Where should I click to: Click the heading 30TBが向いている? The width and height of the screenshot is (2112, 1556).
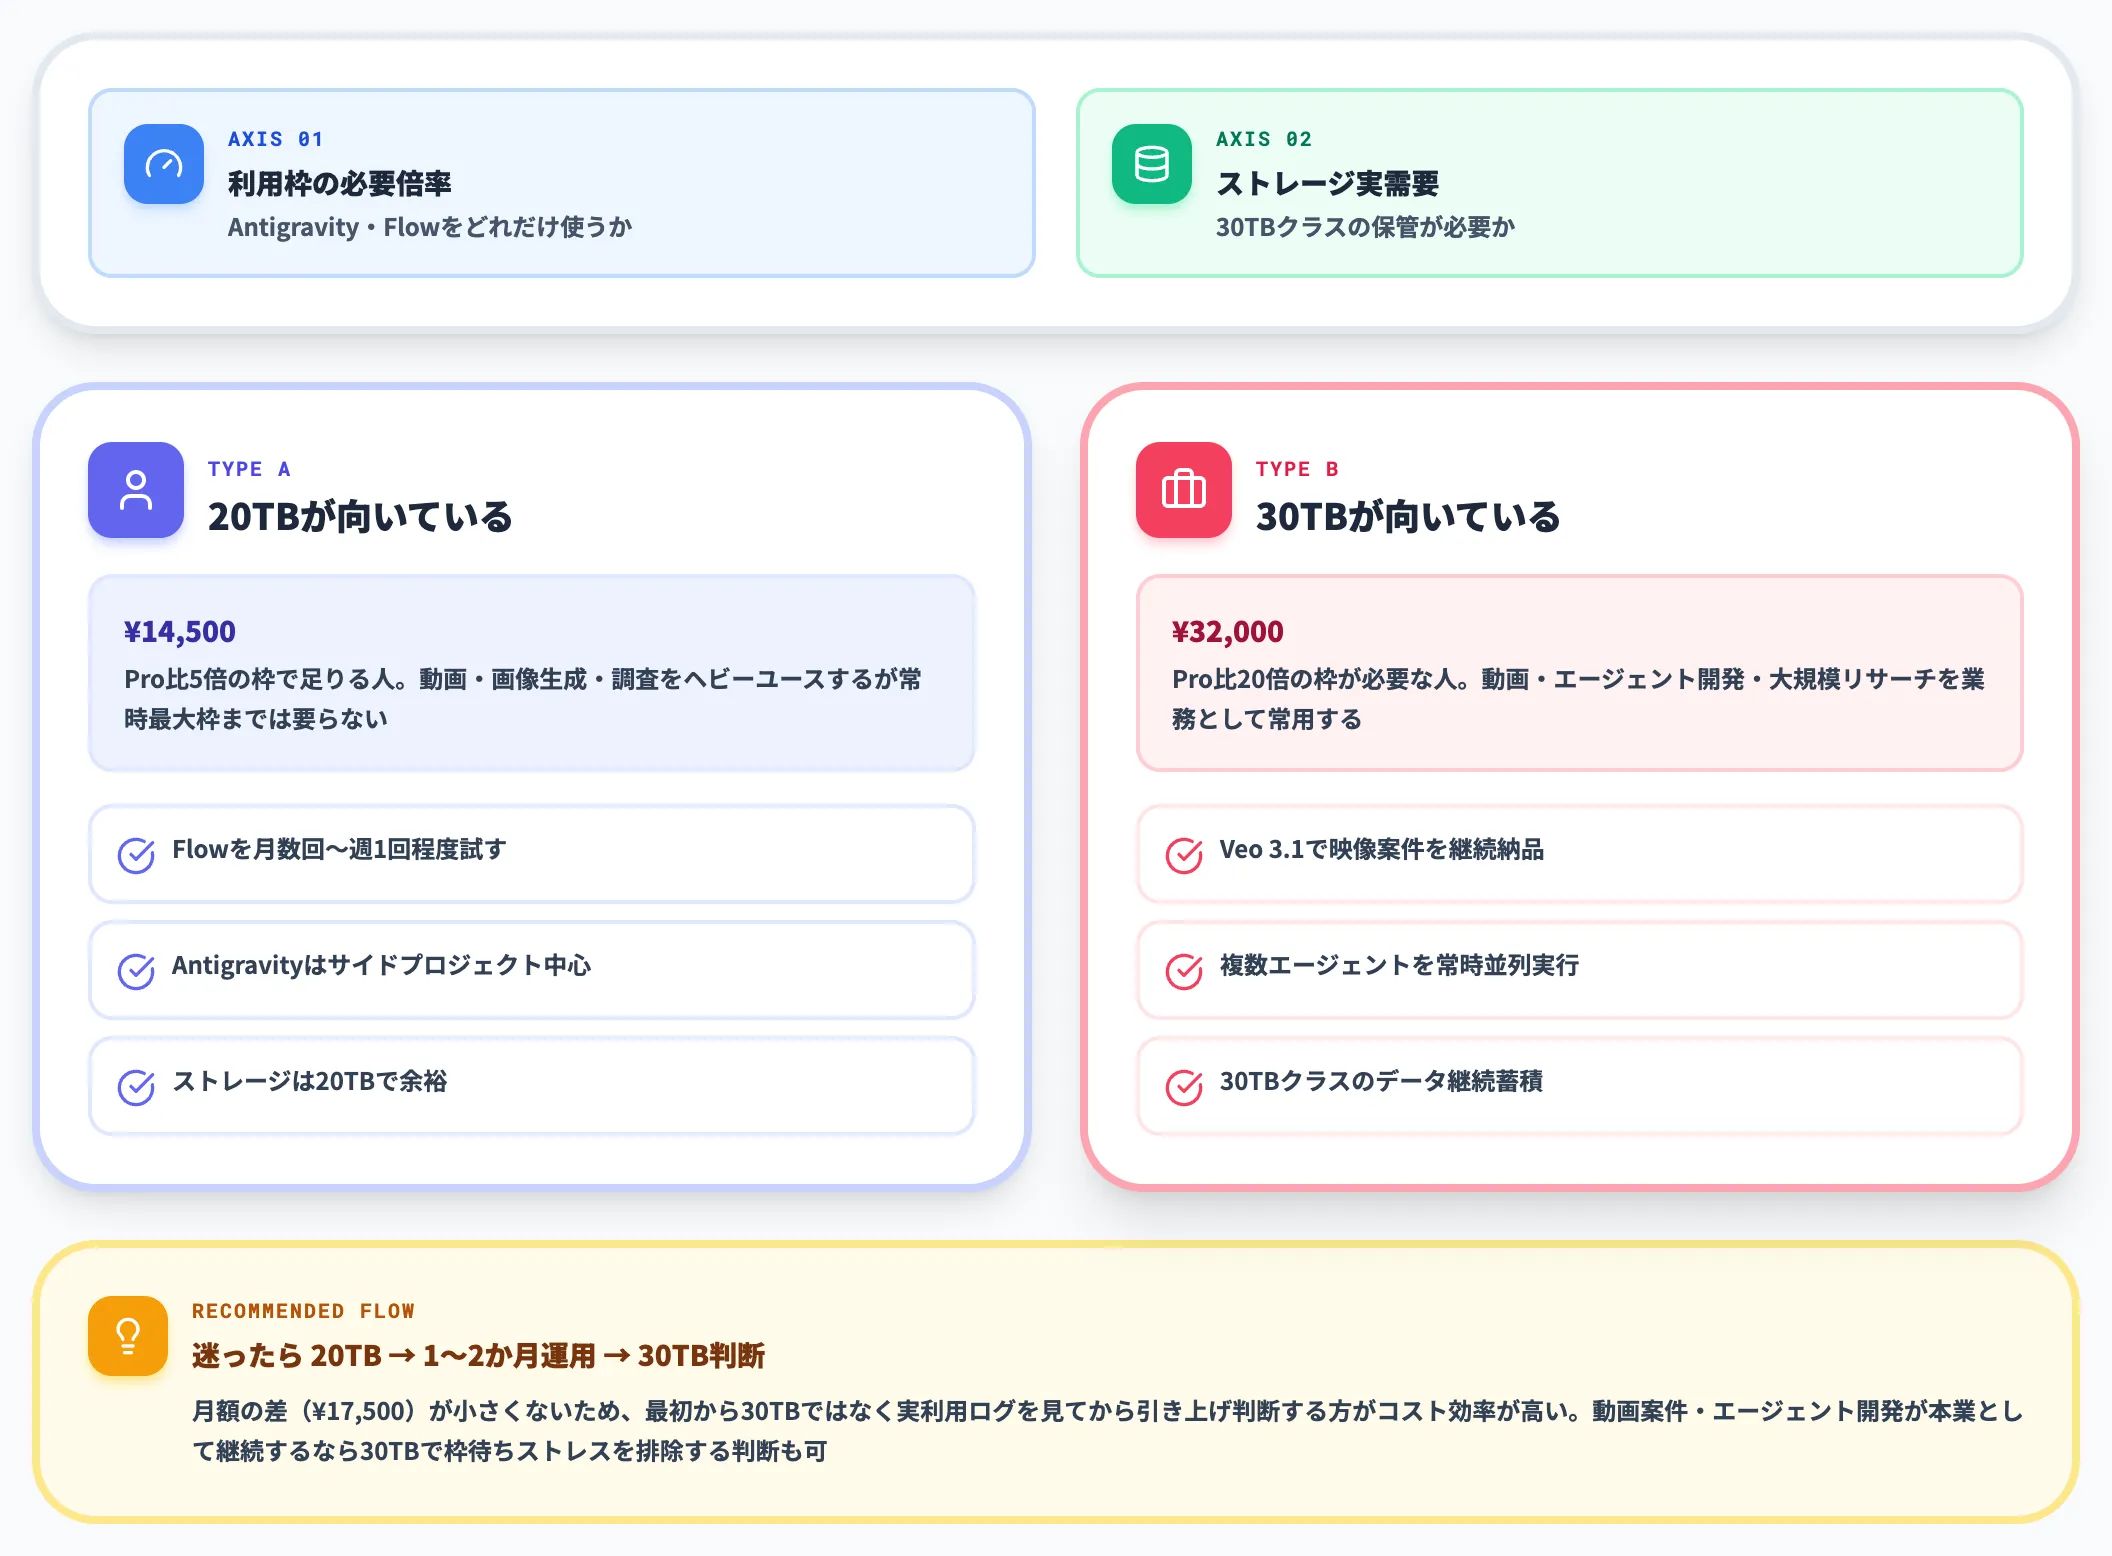pos(1408,517)
